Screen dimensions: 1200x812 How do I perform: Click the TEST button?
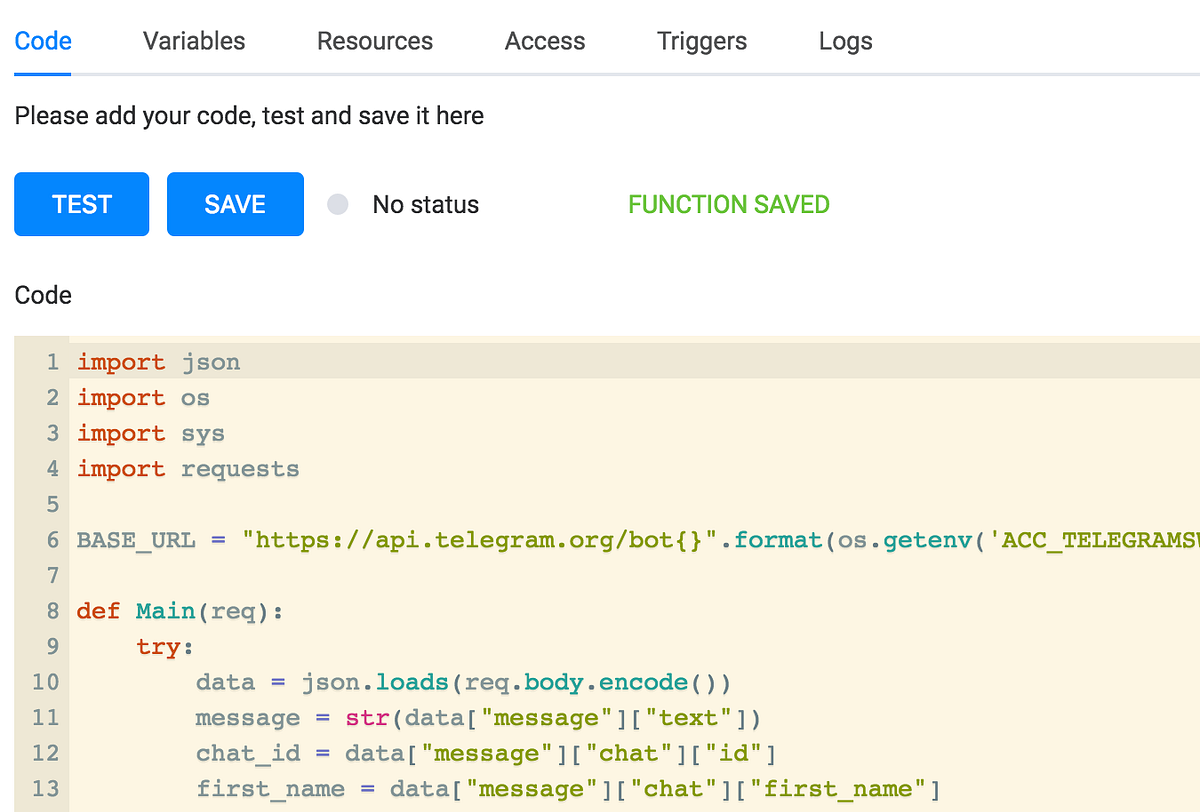pos(81,204)
